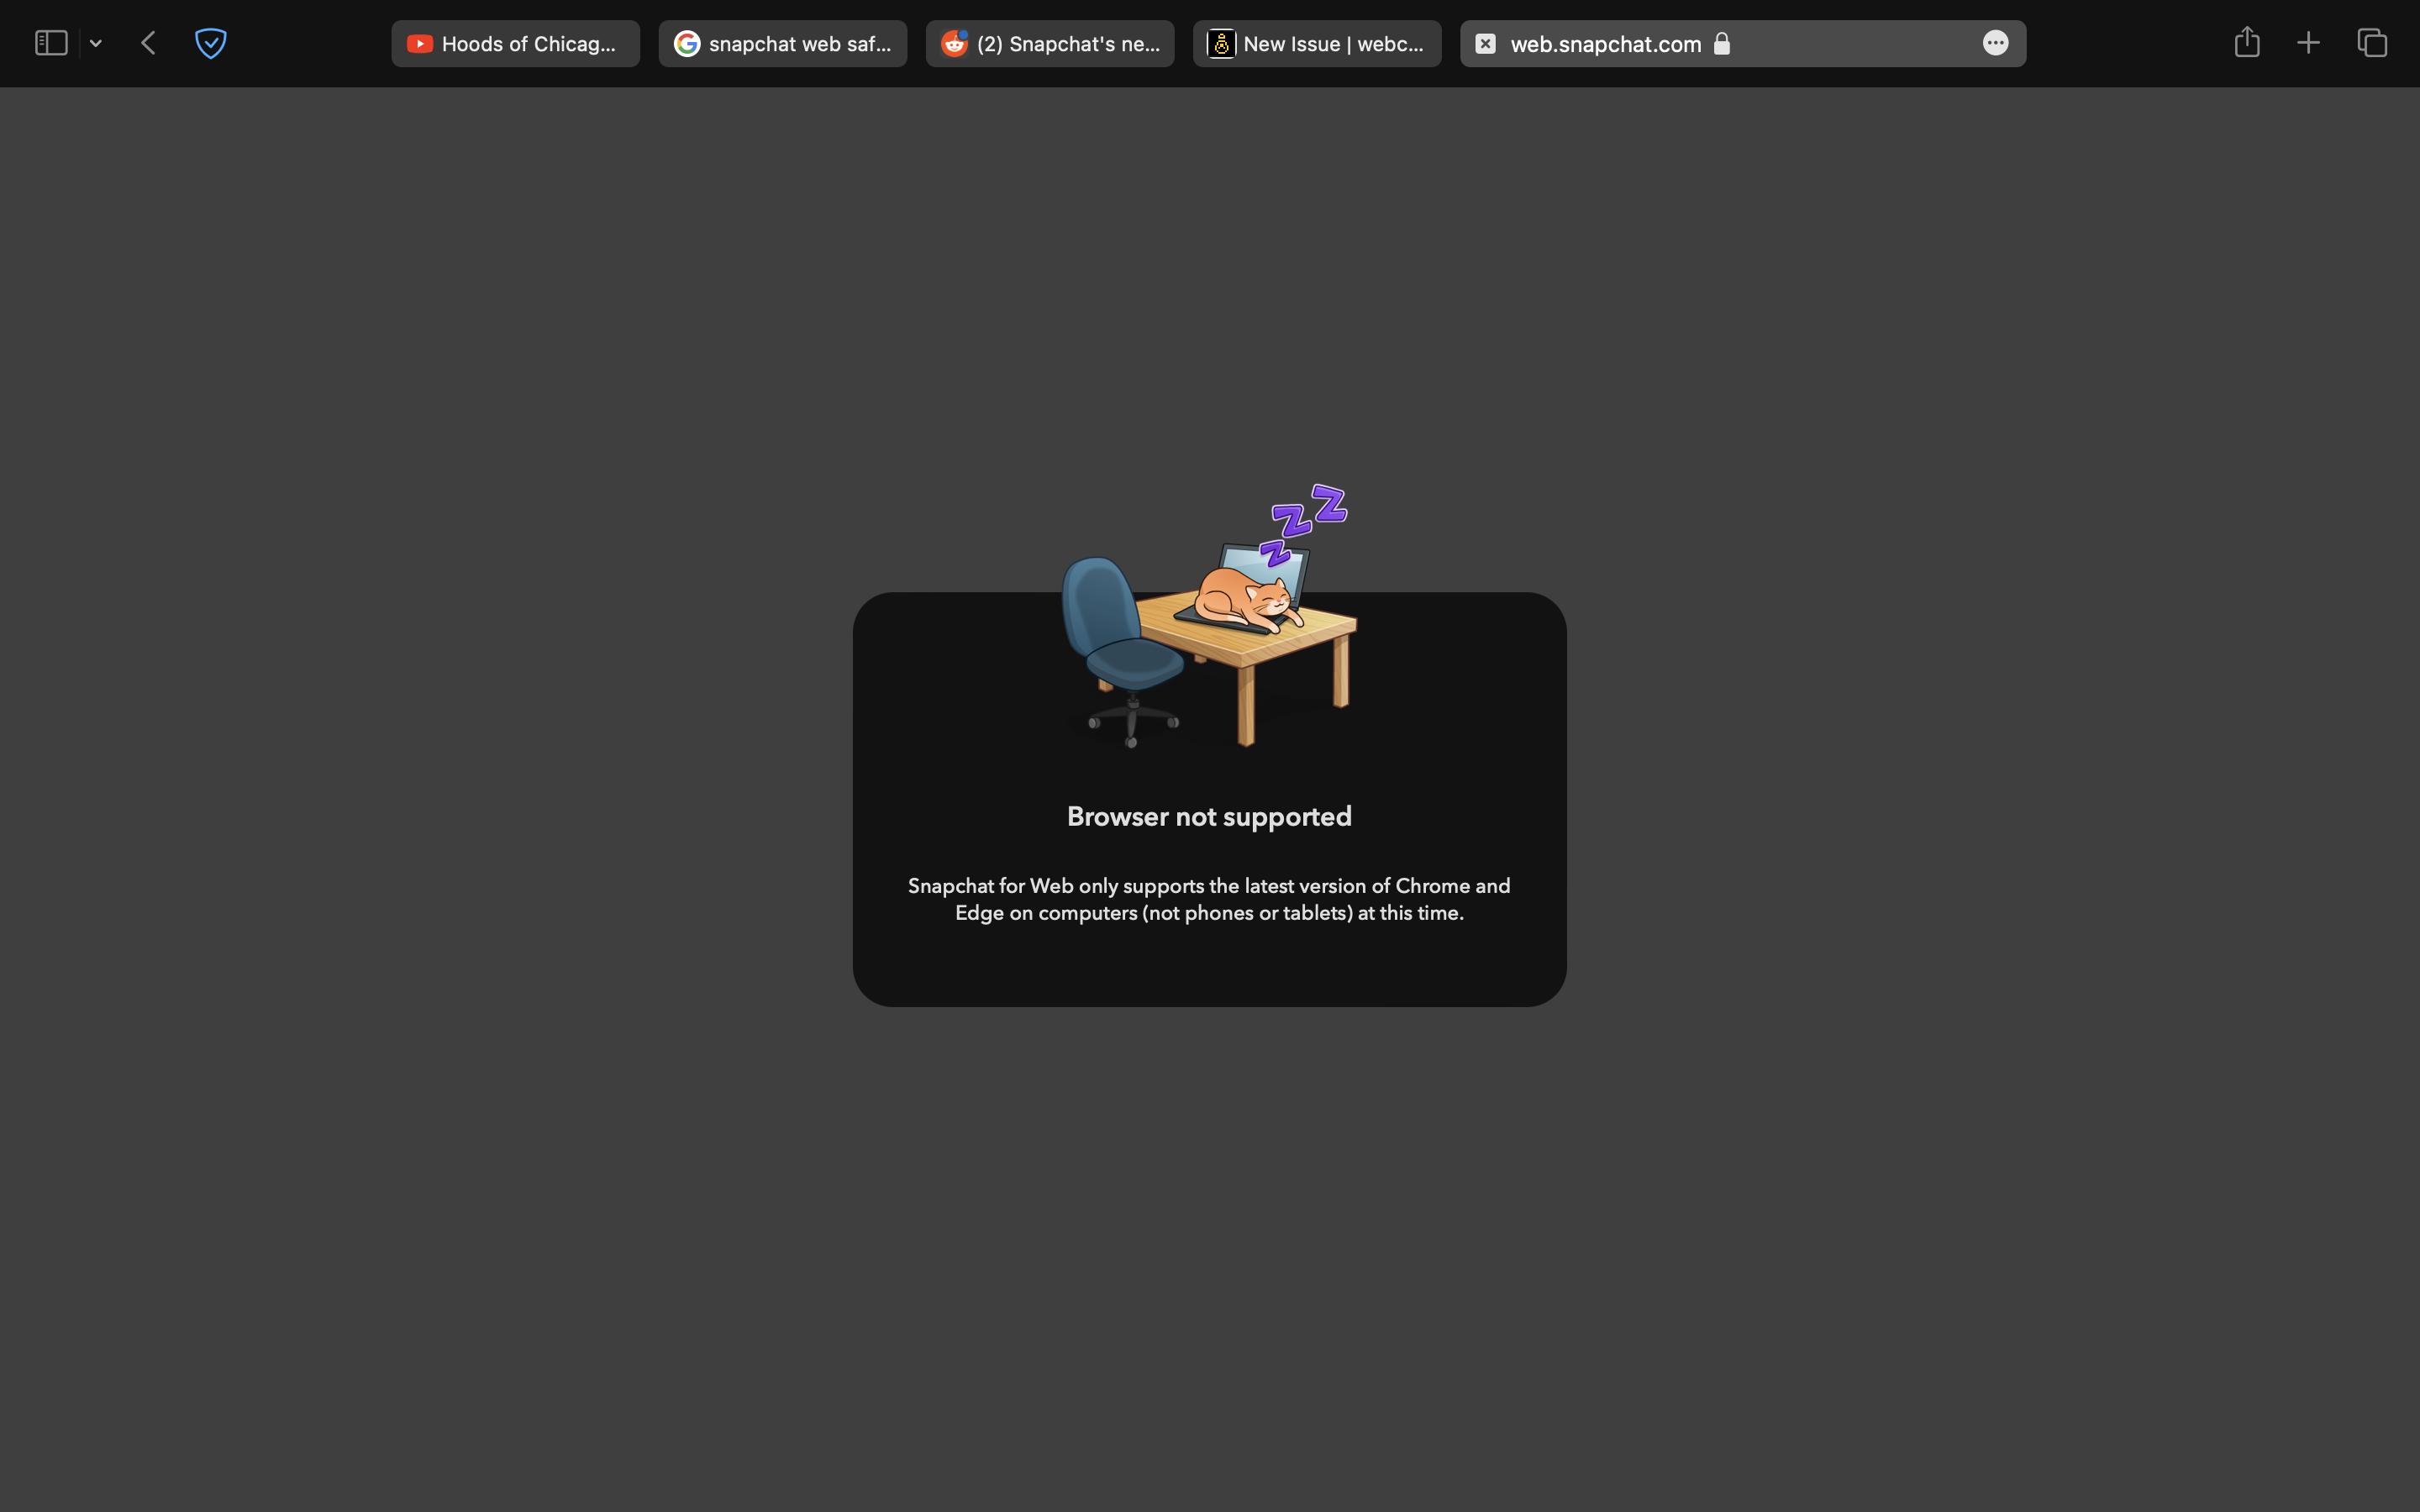Click the YouTube favicon on the first tab
Image resolution: width=2420 pixels, height=1512 pixels.
420,43
